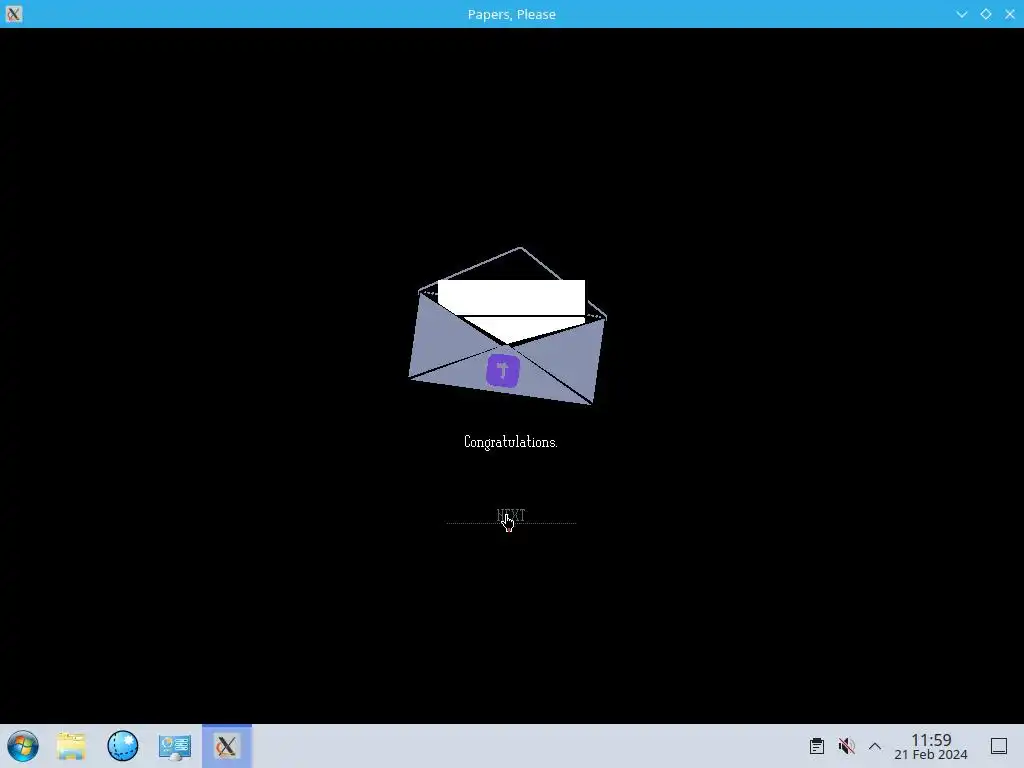
Task: Open the system settings taskbar icon
Action: (x=174, y=746)
